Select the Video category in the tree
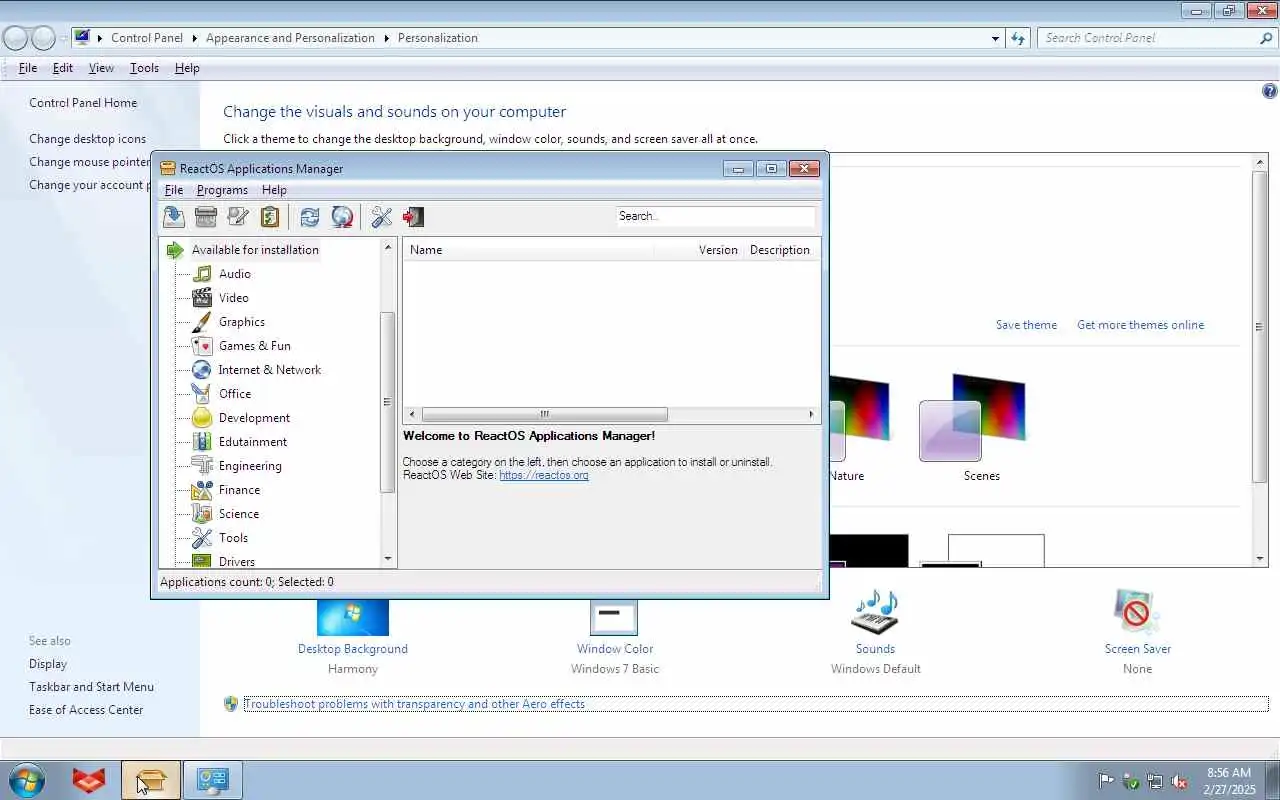1280x800 pixels. [x=234, y=298]
